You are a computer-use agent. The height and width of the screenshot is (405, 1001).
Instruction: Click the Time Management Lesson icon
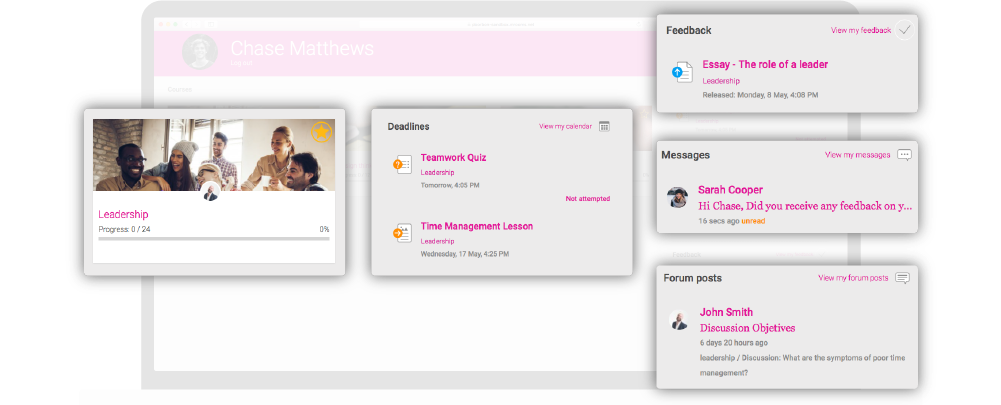click(x=402, y=233)
